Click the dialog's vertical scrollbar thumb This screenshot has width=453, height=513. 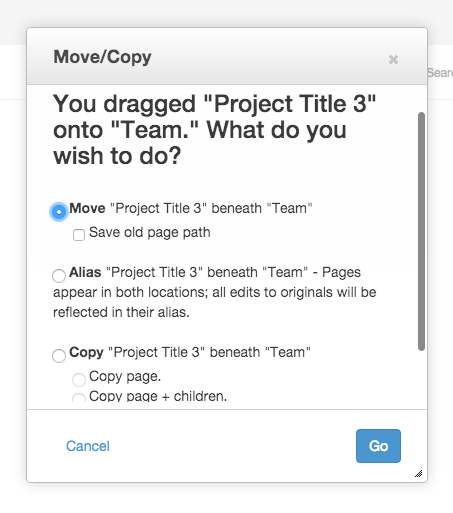point(421,231)
